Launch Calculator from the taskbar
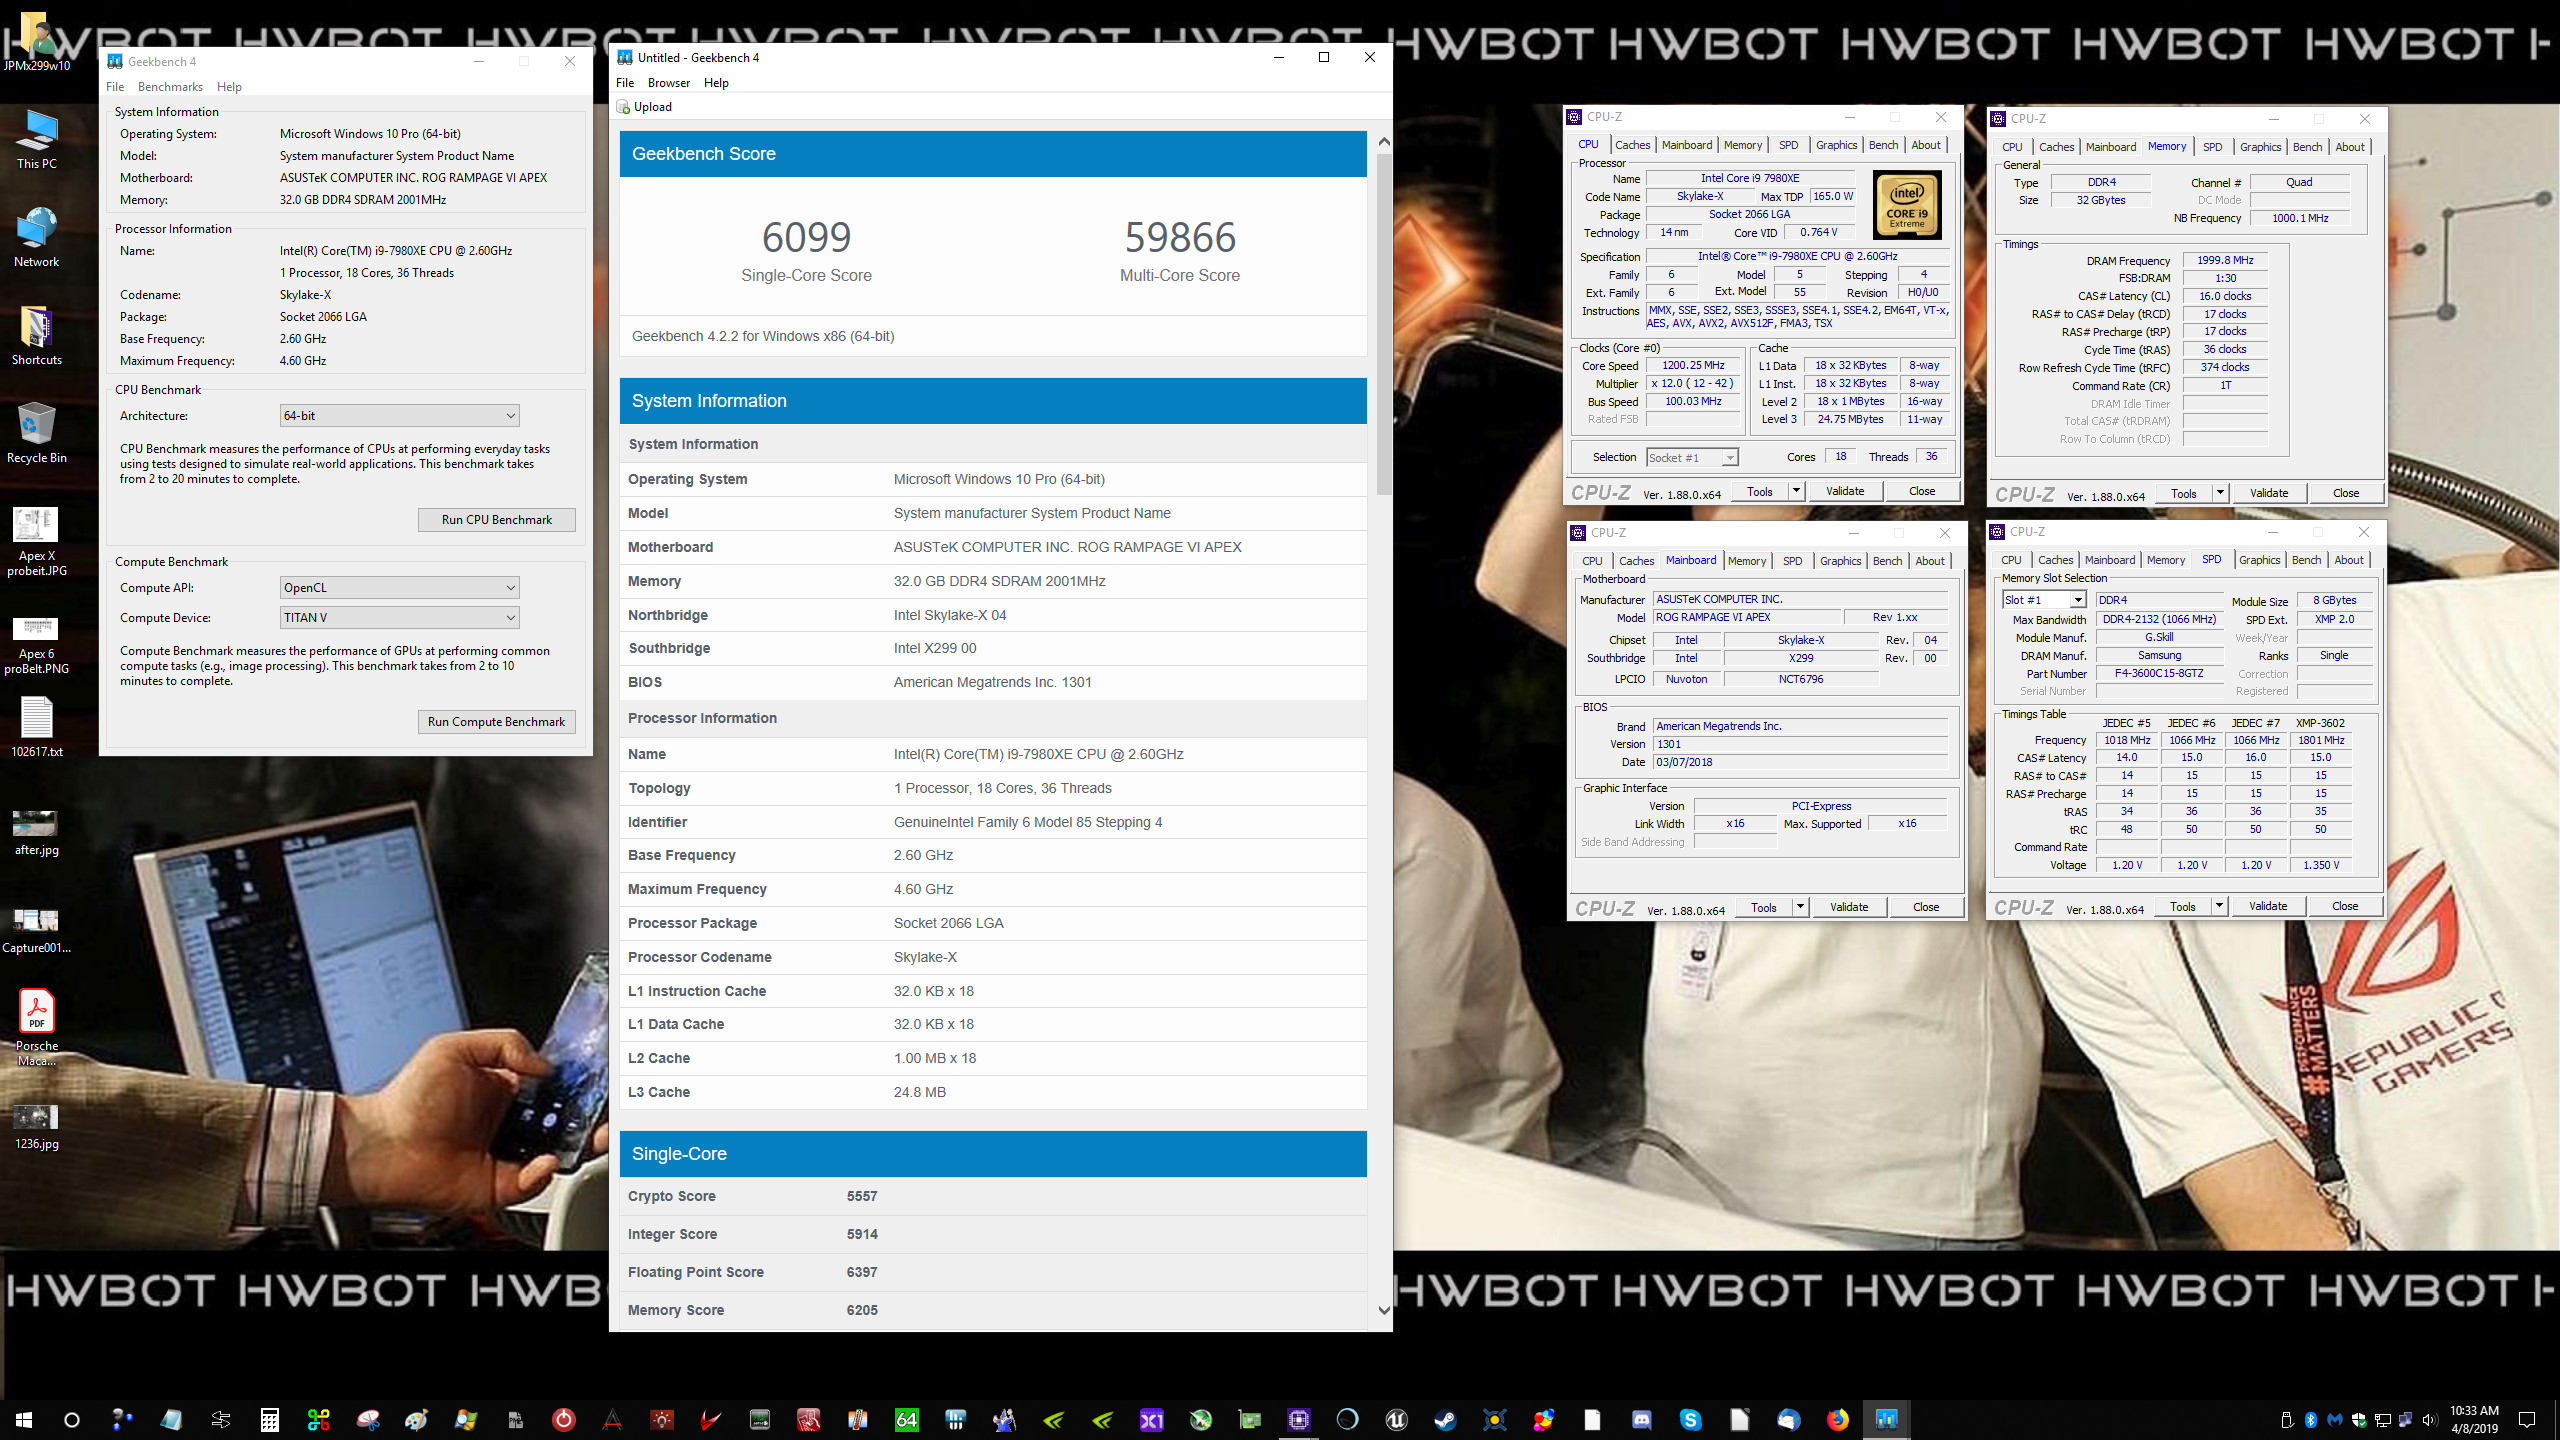The image size is (2560, 1440). point(269,1419)
